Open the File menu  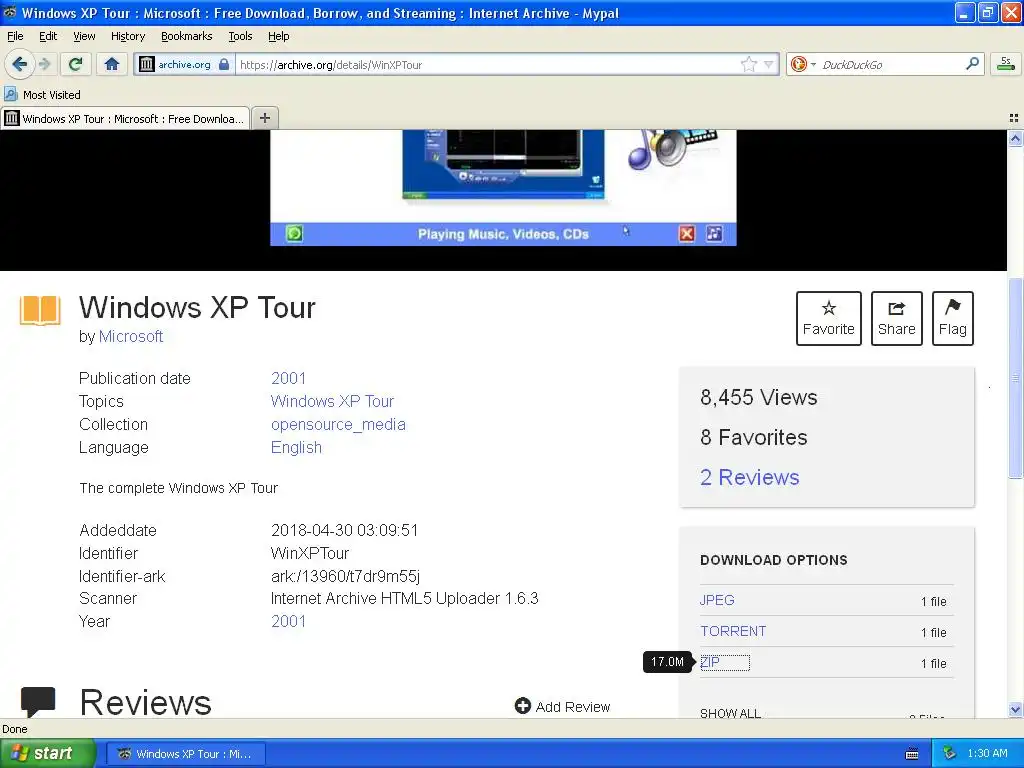pyautogui.click(x=15, y=36)
